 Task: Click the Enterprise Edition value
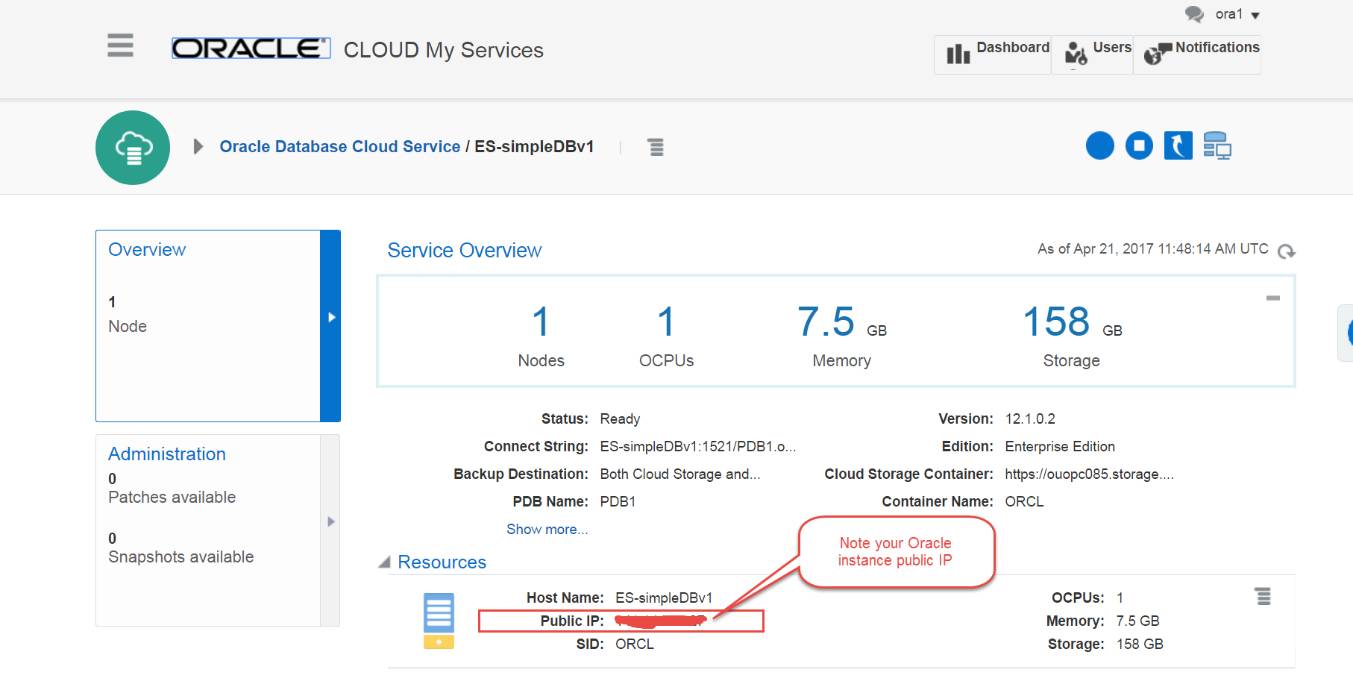click(x=1060, y=446)
